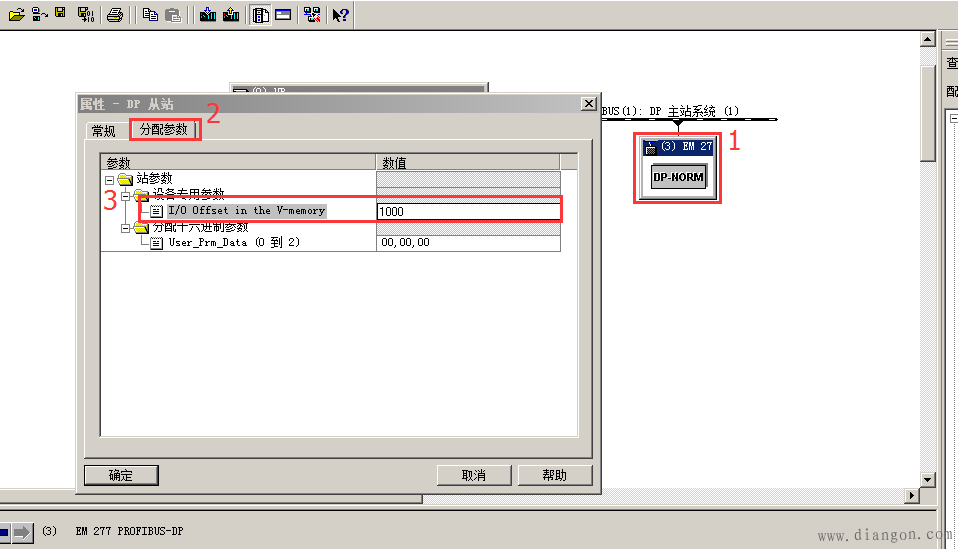Screen dimensions: 958x549
Task: Select I/O Offset in the V-memory row
Action: pyautogui.click(x=246, y=211)
